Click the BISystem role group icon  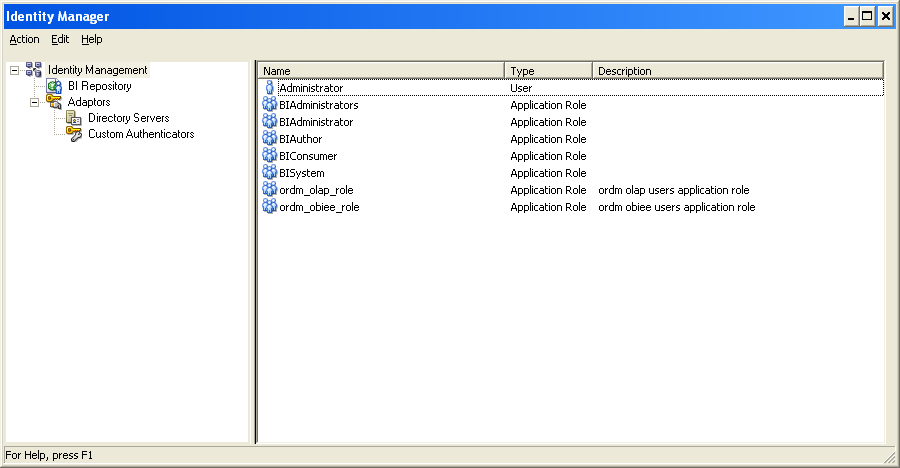pos(269,173)
